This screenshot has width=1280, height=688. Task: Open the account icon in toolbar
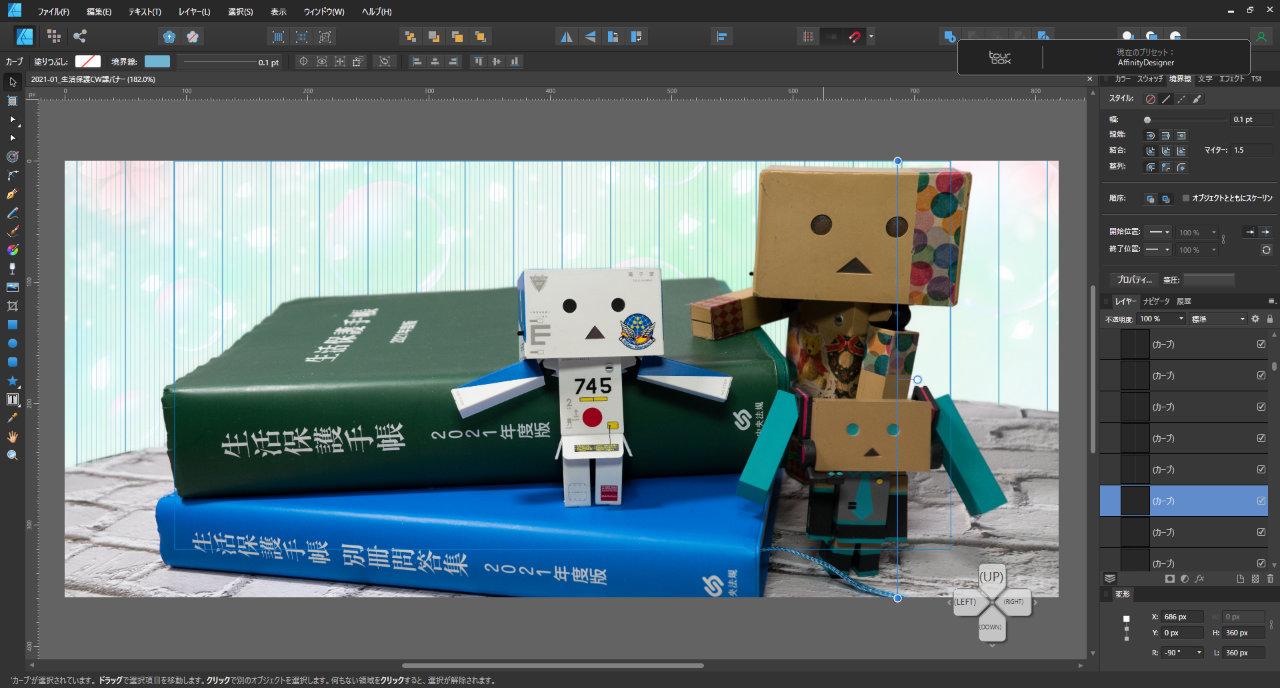(1262, 36)
